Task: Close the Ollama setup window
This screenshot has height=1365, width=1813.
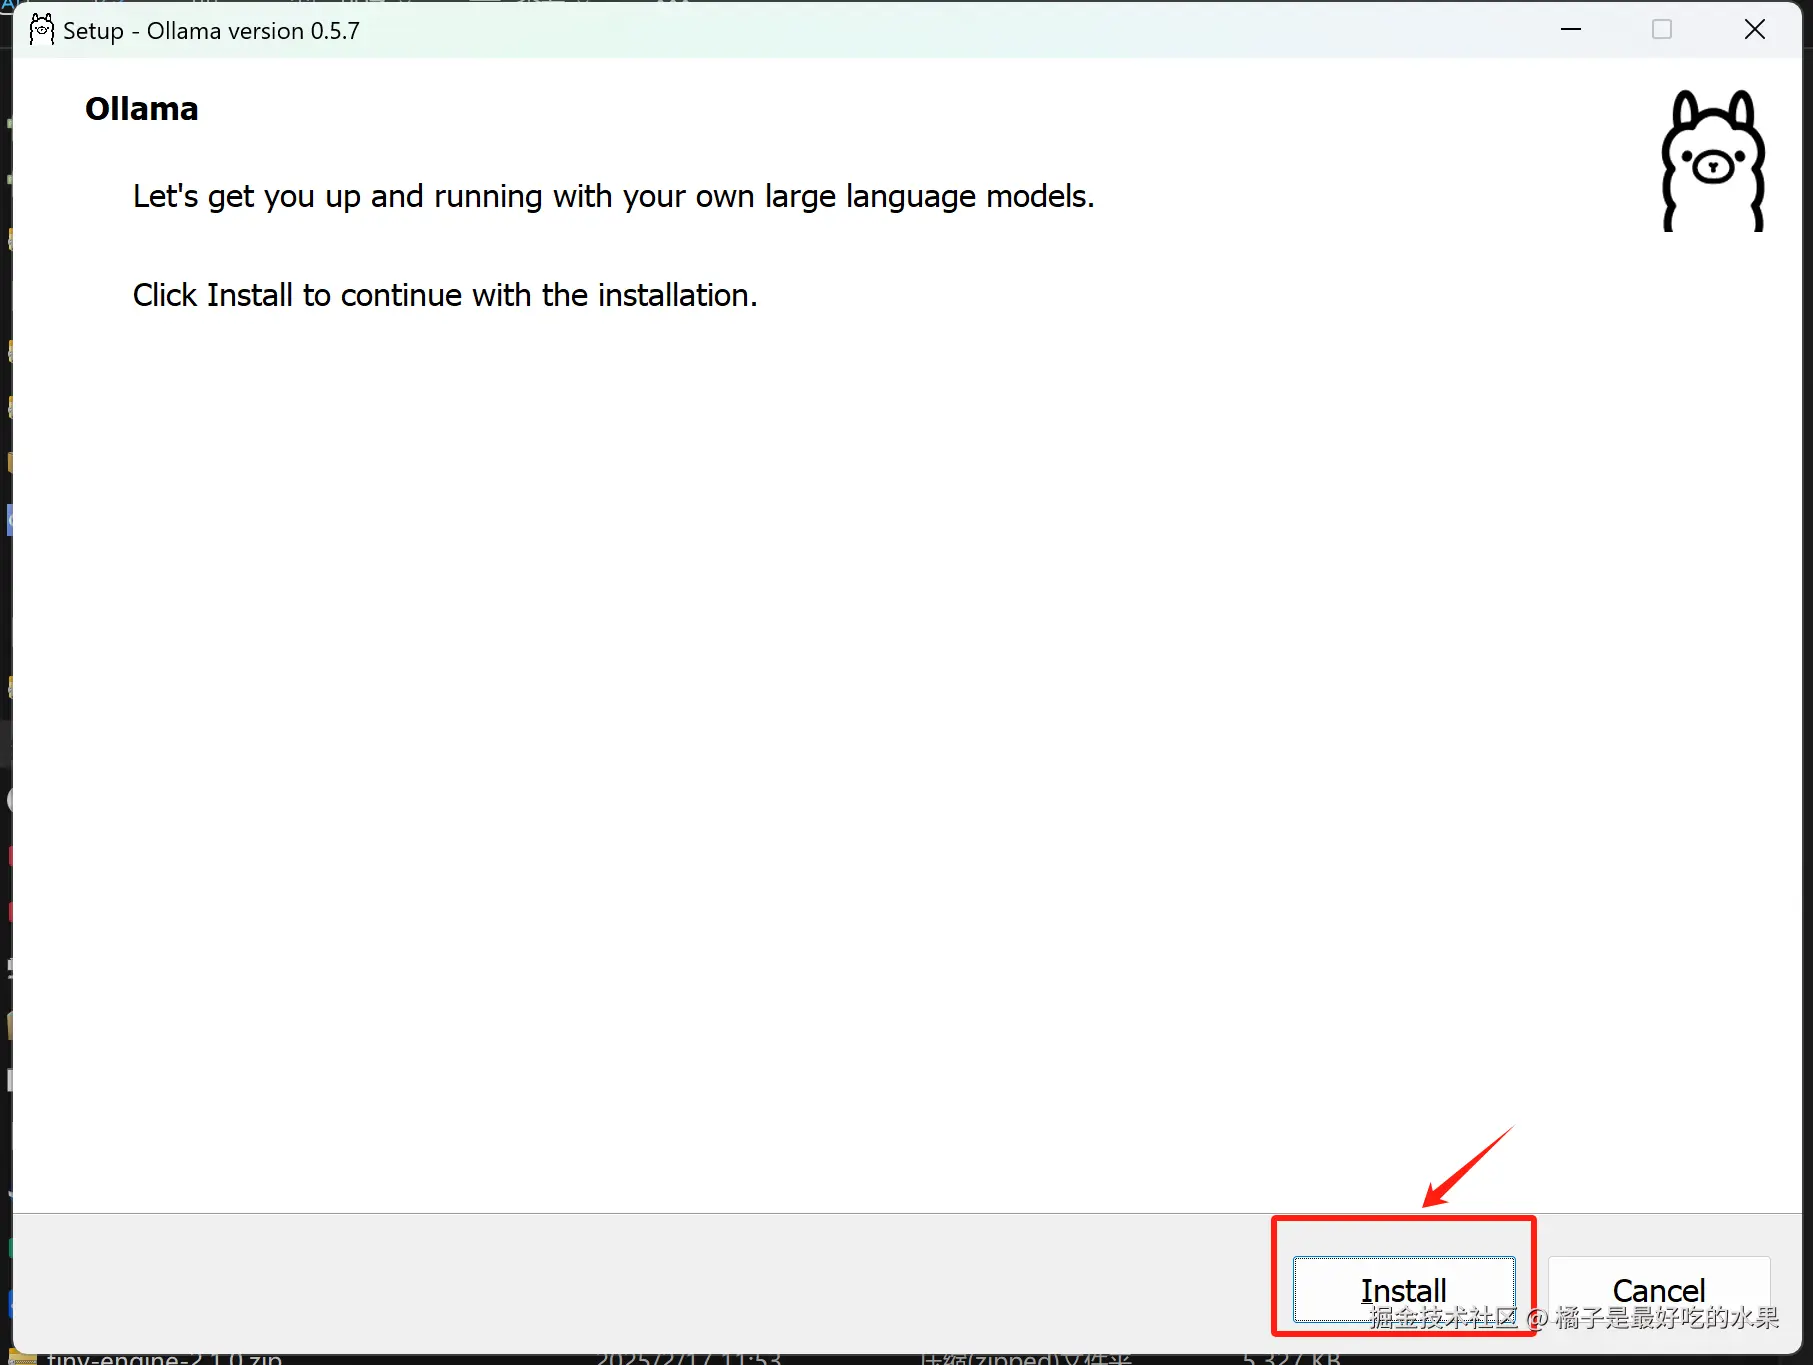Action: pos(1754,30)
